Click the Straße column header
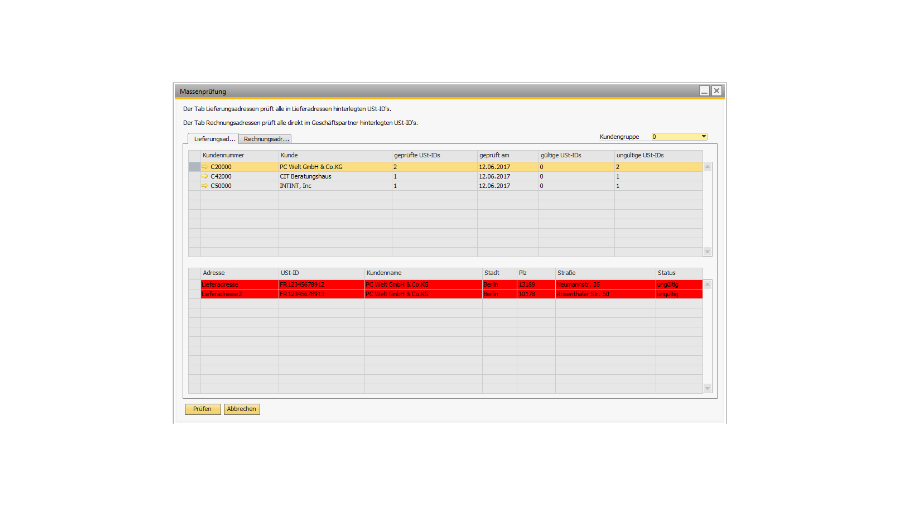The image size is (899, 506). click(605, 273)
